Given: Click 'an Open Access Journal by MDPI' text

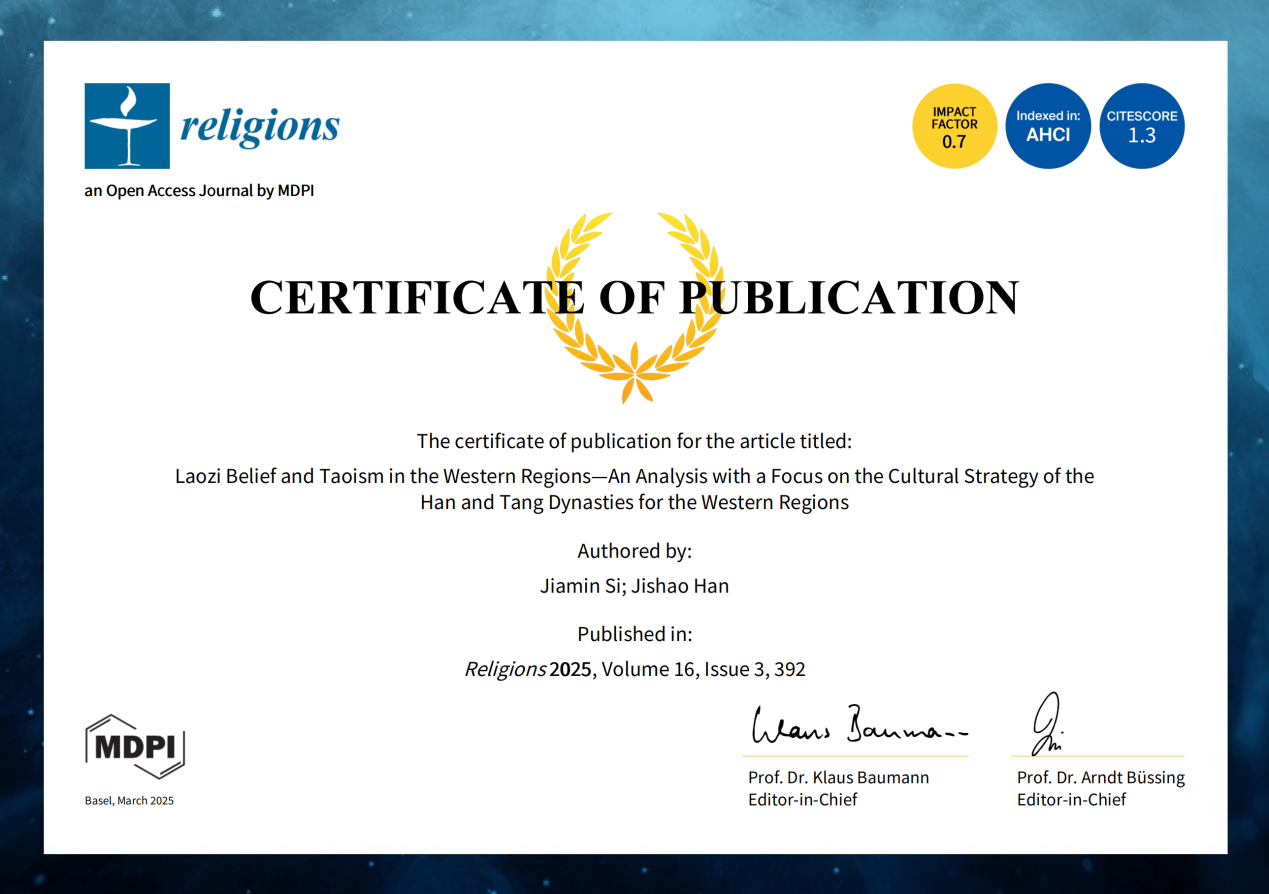Looking at the screenshot, I should tap(199, 190).
